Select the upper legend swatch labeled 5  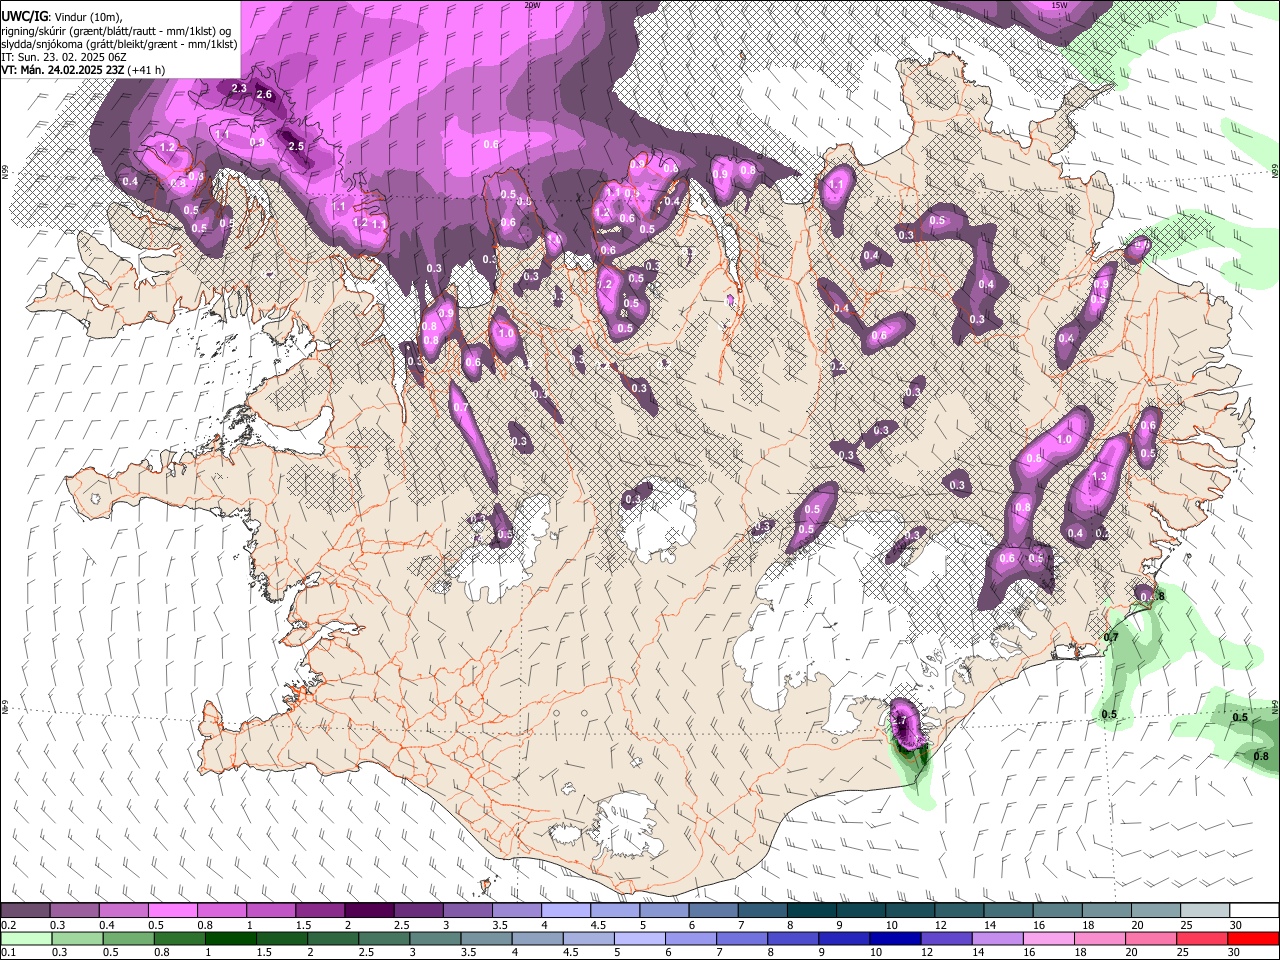pyautogui.click(x=665, y=911)
